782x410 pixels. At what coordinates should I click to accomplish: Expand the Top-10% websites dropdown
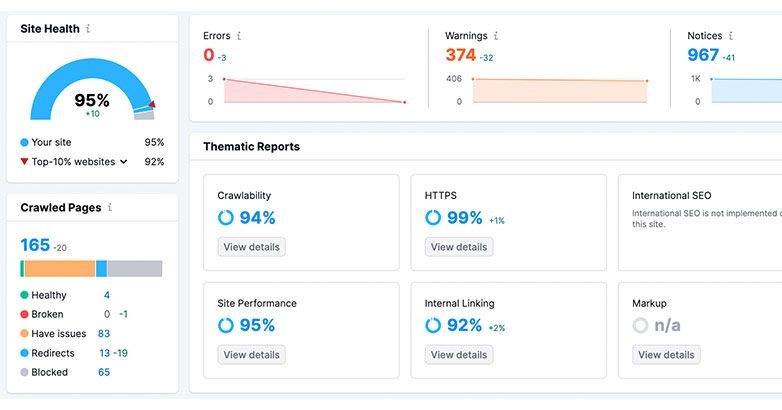(x=124, y=162)
